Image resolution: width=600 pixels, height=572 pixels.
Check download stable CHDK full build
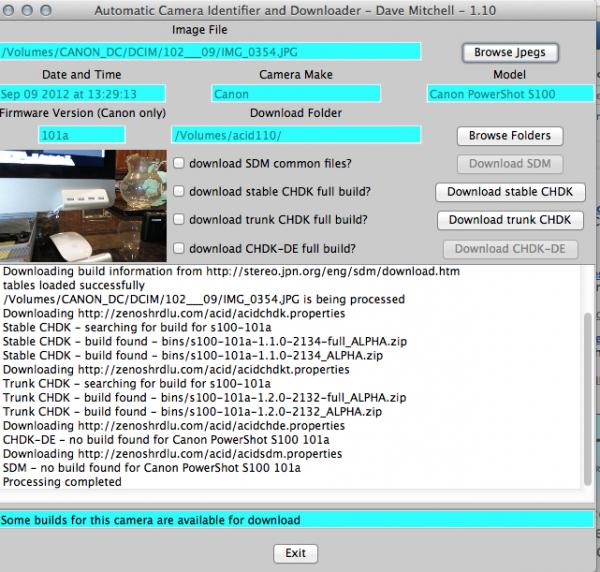click(179, 191)
